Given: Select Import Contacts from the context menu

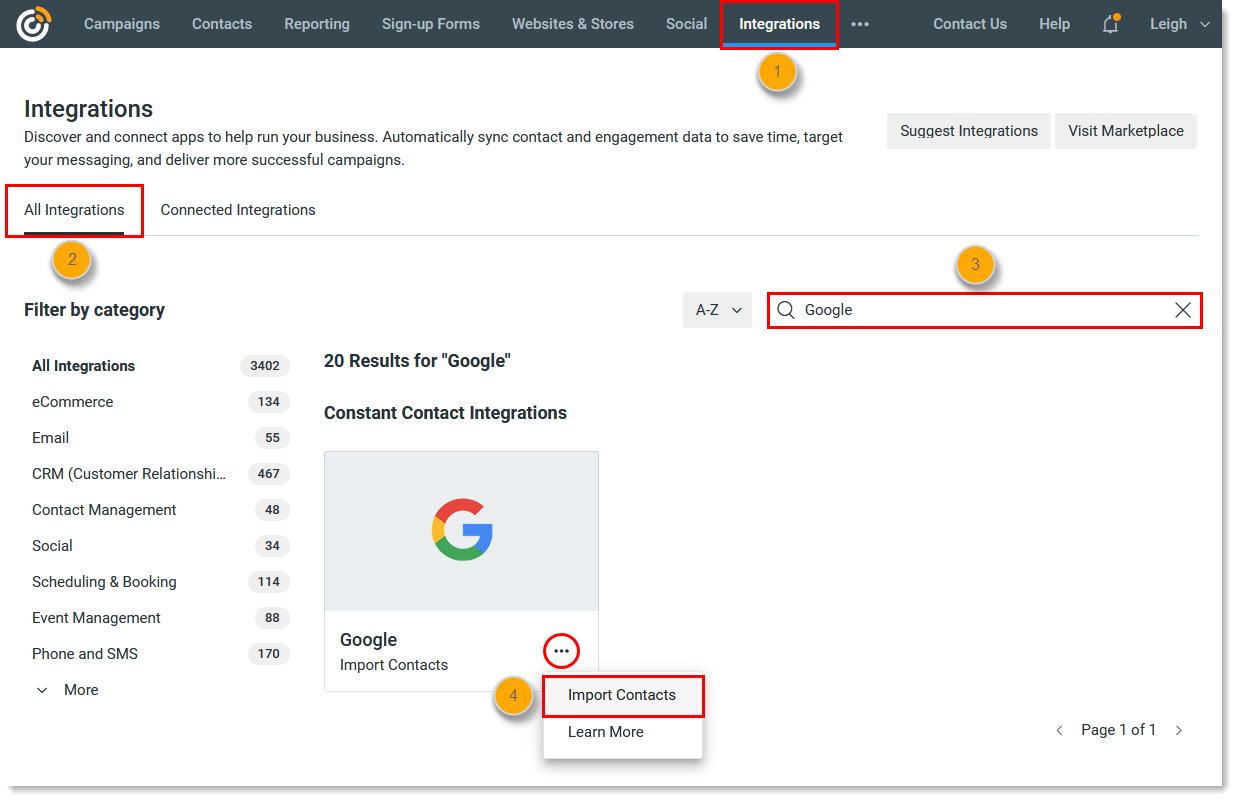Looking at the screenshot, I should point(621,695).
